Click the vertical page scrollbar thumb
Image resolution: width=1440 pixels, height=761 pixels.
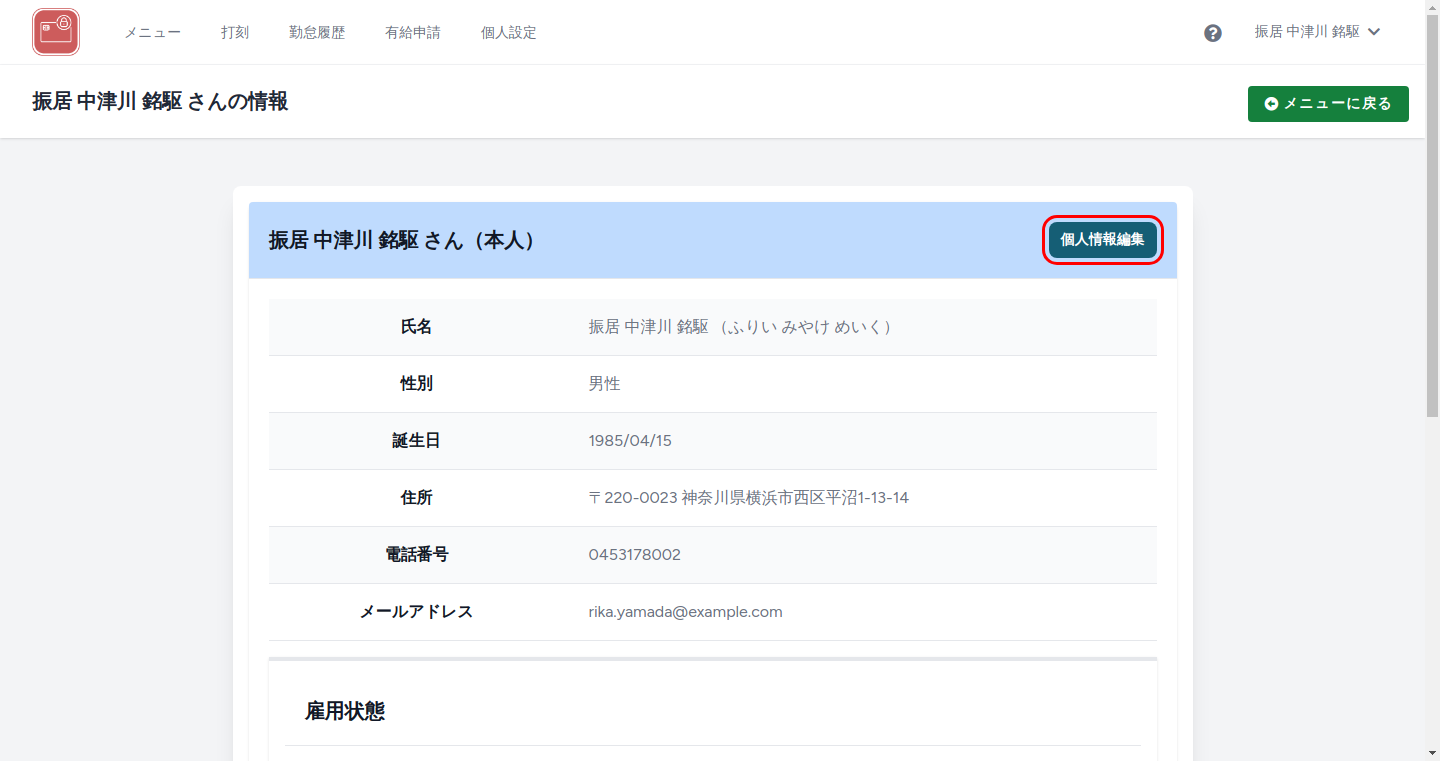tap(1432, 215)
